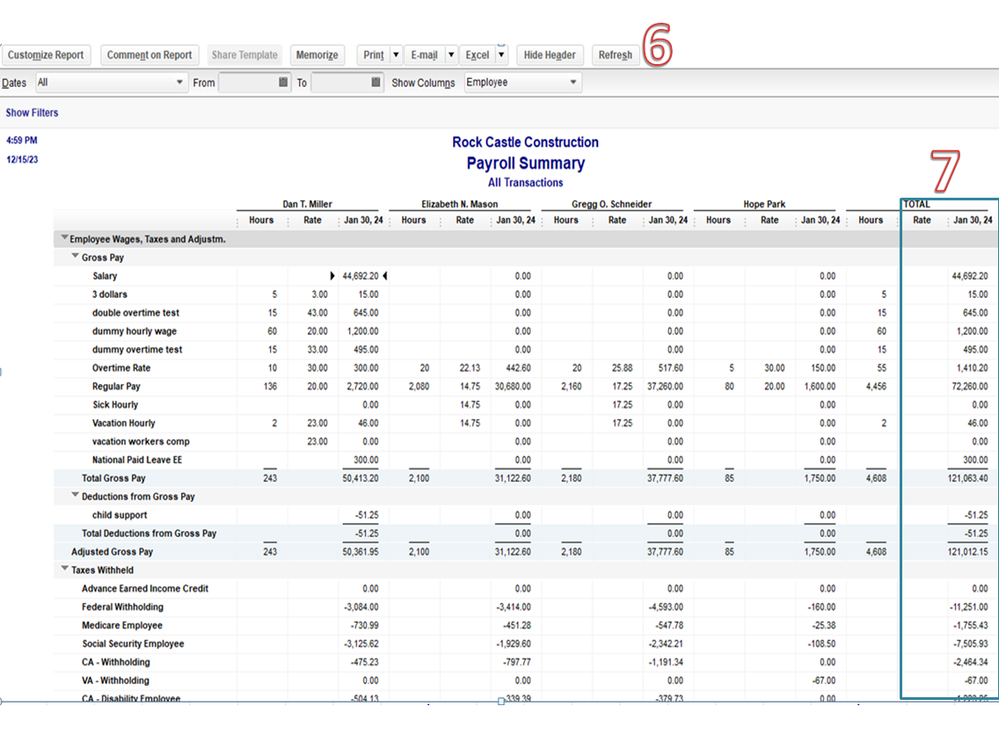Collapse the Gross Pay group
The image size is (999, 749).
(x=75, y=257)
